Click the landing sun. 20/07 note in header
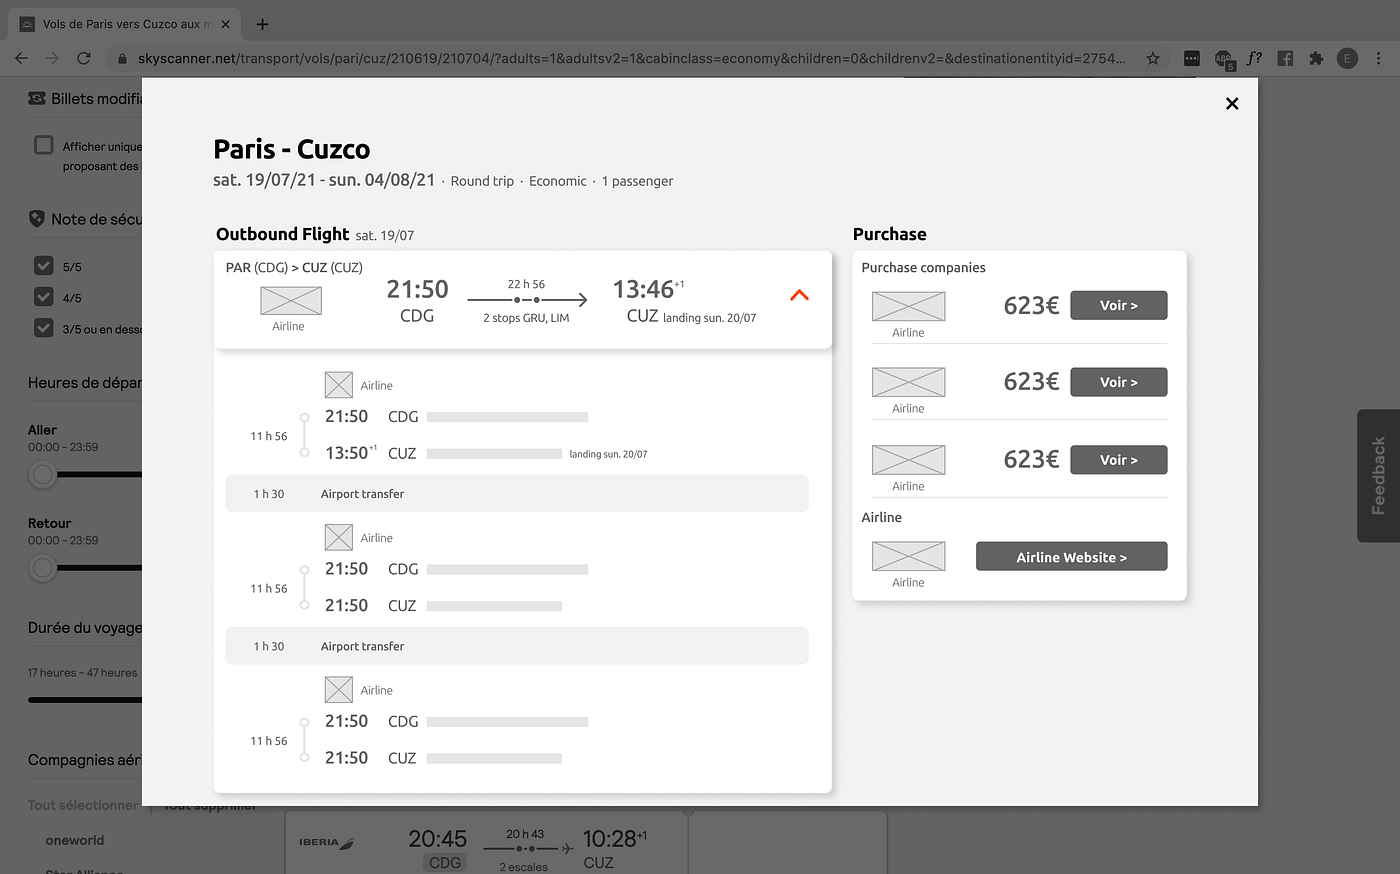1400x874 pixels. (x=710, y=318)
